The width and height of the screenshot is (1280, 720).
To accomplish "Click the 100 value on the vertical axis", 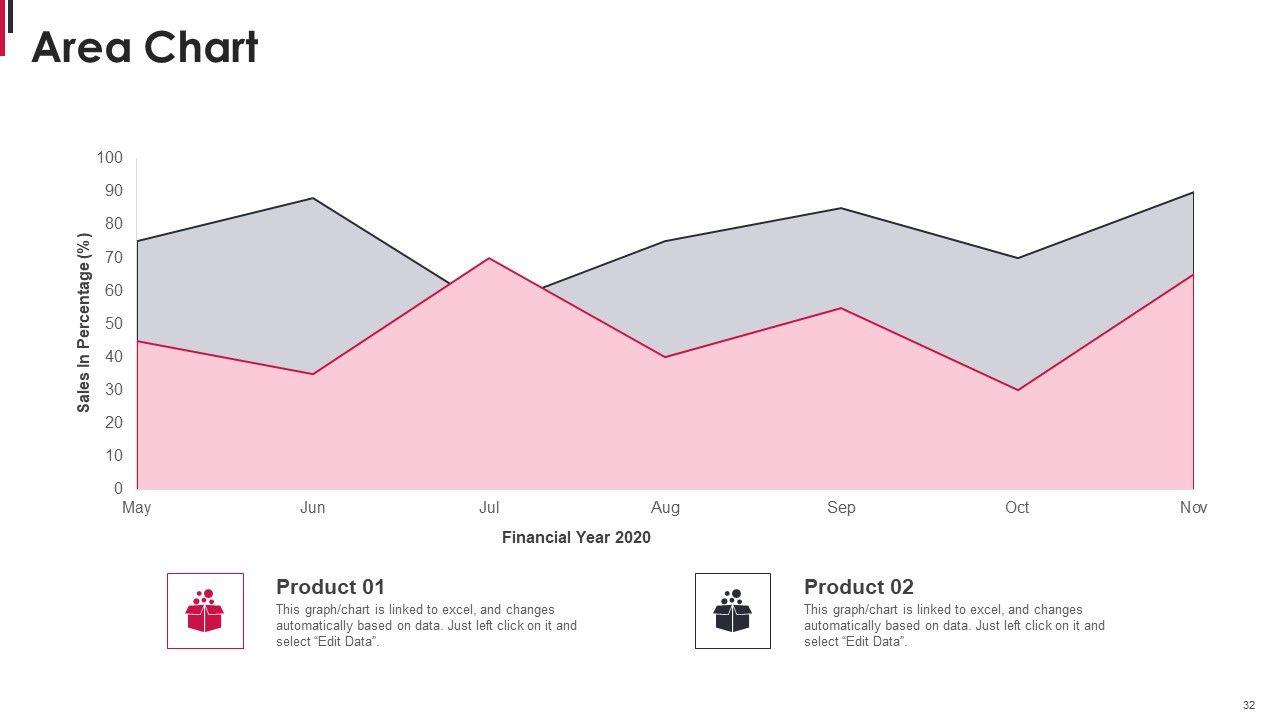I will tap(110, 158).
